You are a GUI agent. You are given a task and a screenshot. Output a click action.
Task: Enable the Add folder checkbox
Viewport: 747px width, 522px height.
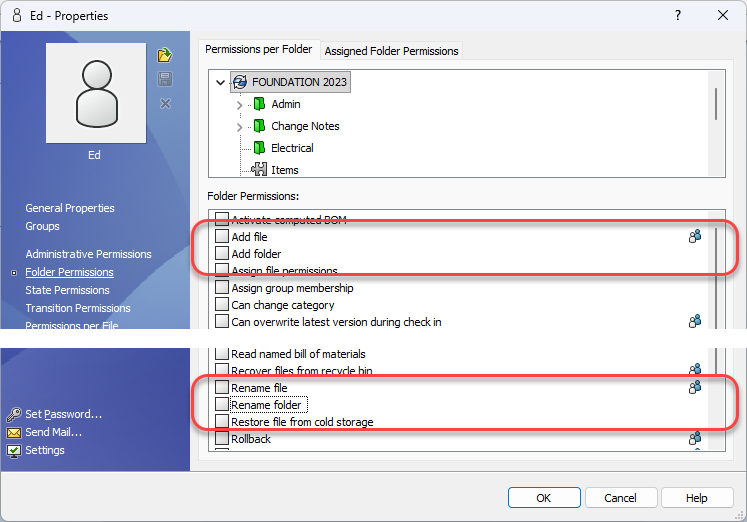[x=222, y=254]
